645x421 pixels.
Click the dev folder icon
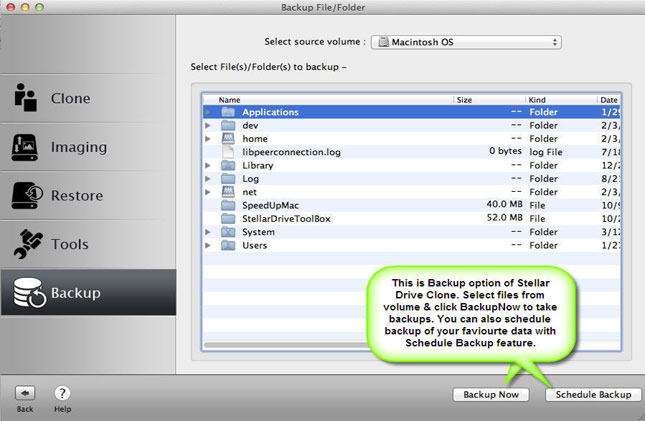point(228,125)
